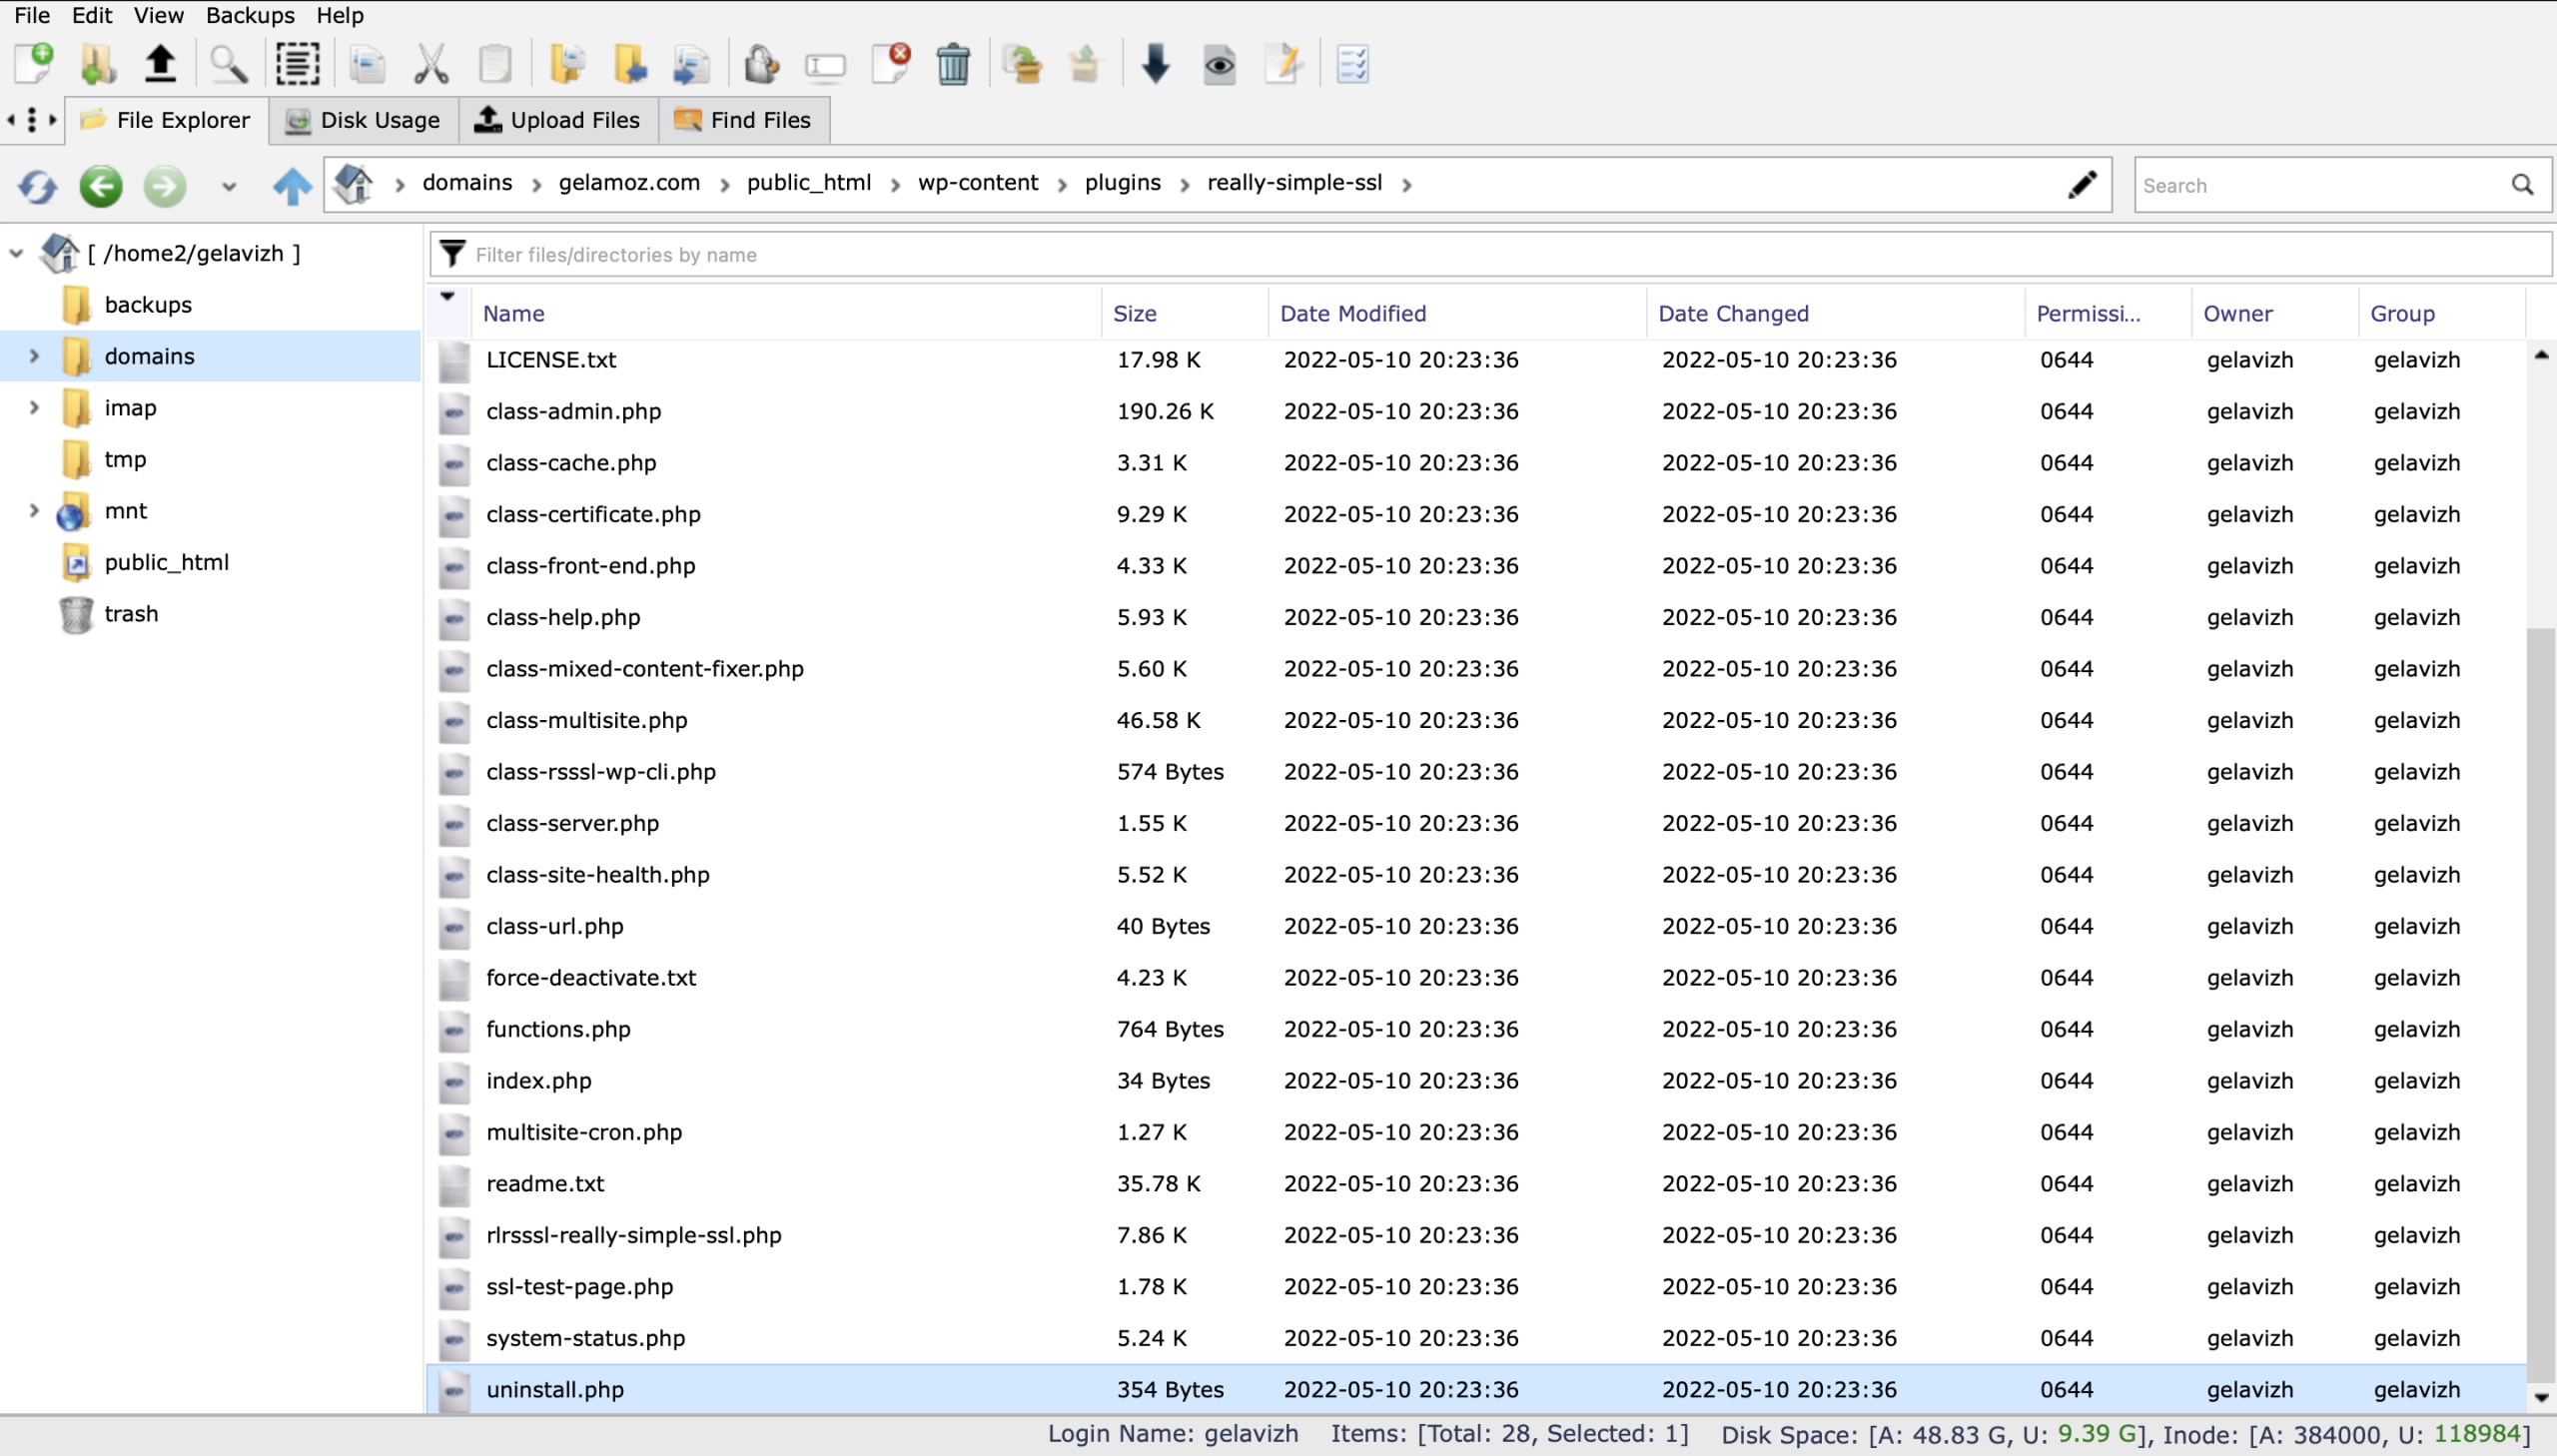Select the File Explorer tab
This screenshot has height=1456, width=2557.
click(167, 120)
